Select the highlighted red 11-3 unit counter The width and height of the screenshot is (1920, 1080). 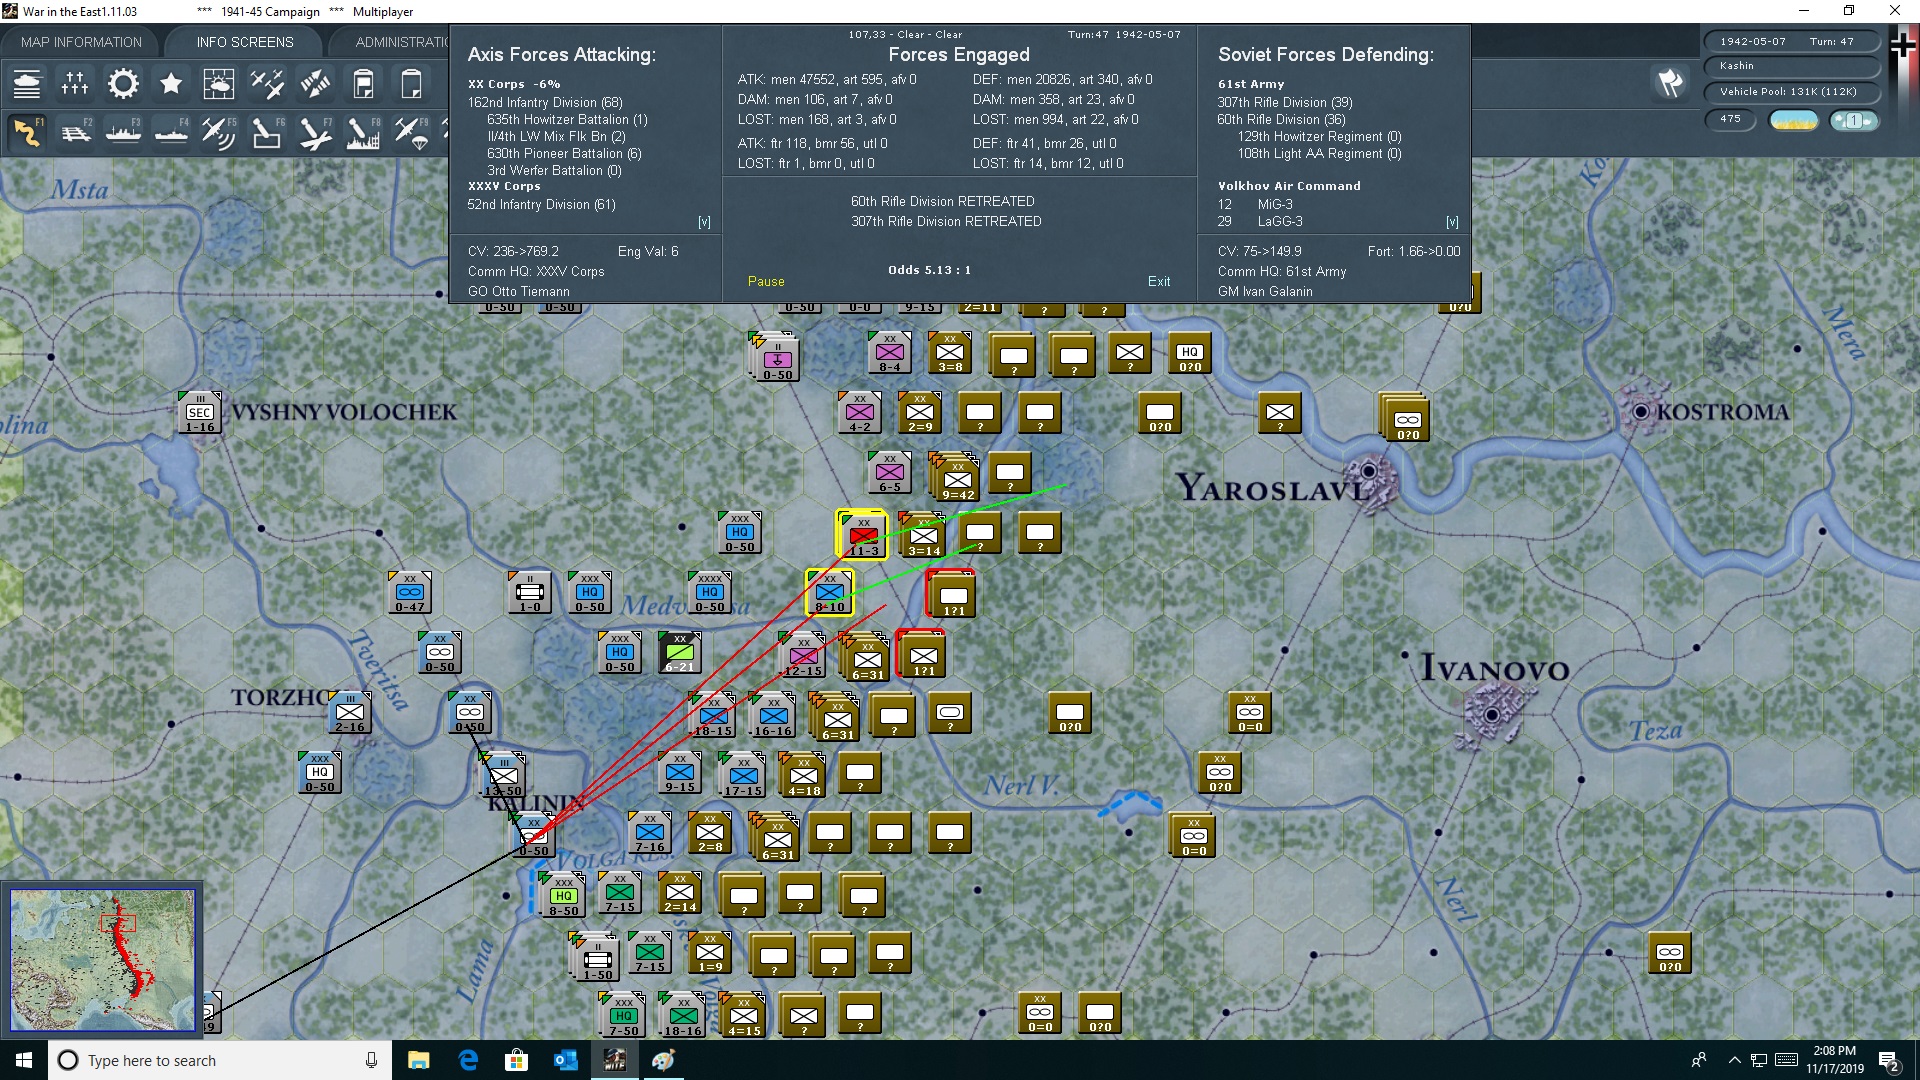click(862, 535)
